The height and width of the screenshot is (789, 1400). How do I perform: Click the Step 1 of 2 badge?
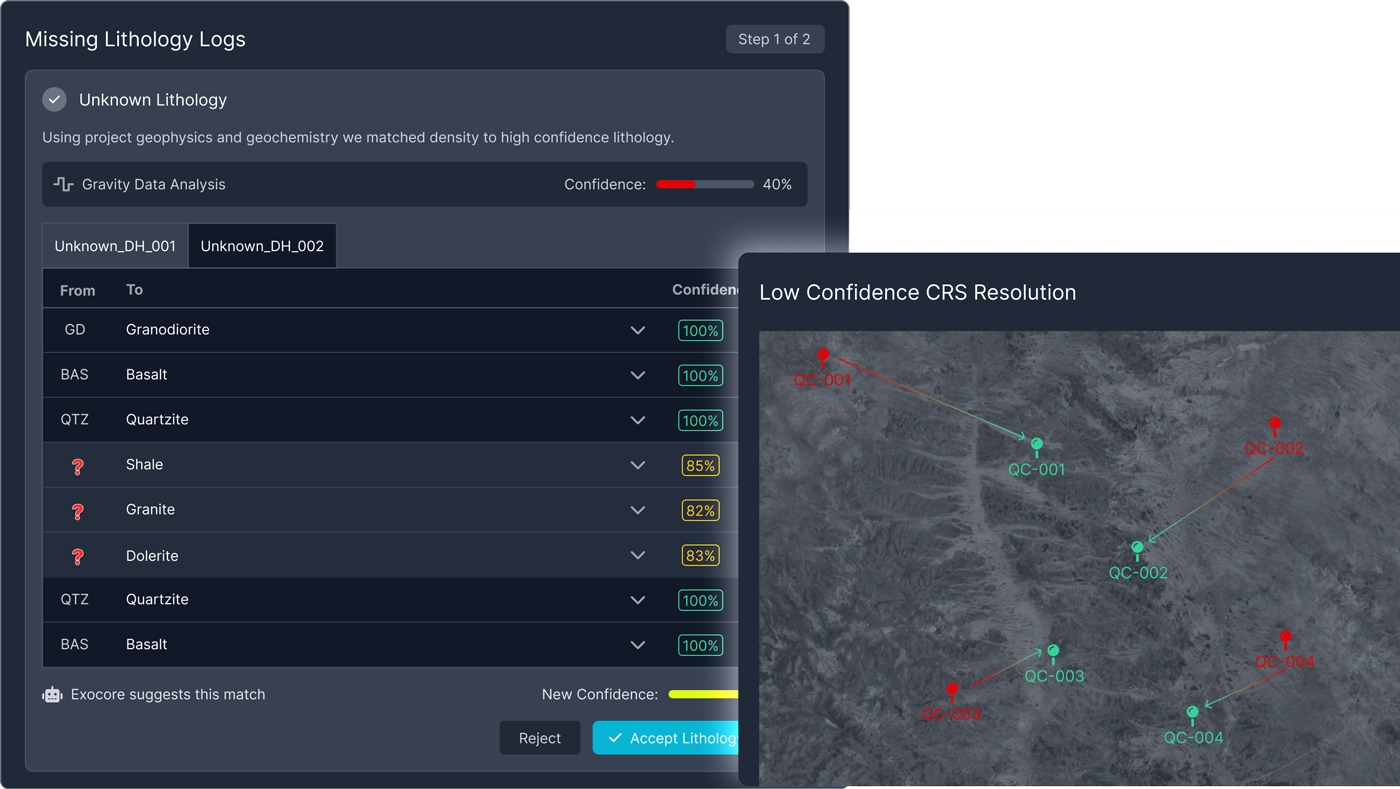pyautogui.click(x=775, y=39)
